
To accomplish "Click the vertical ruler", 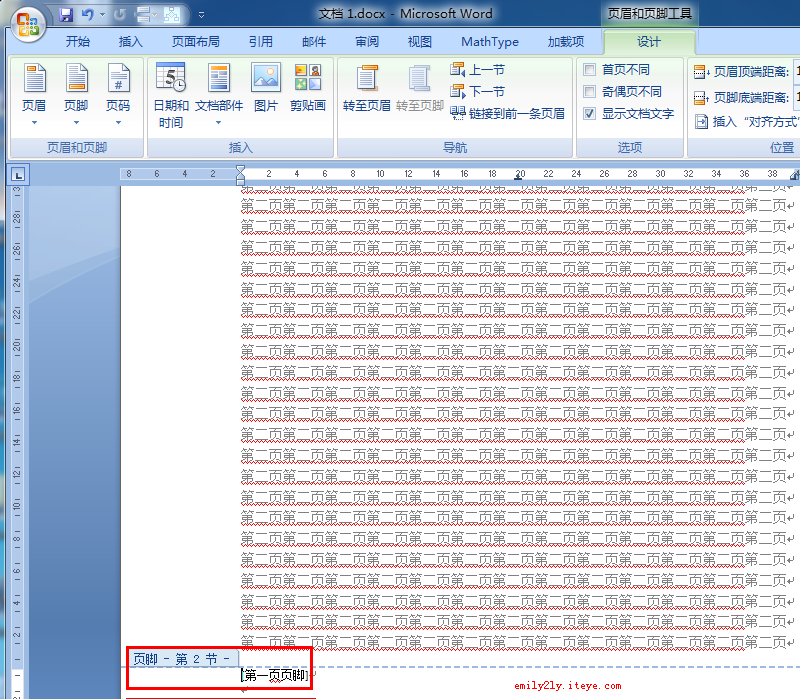I will point(17,441).
